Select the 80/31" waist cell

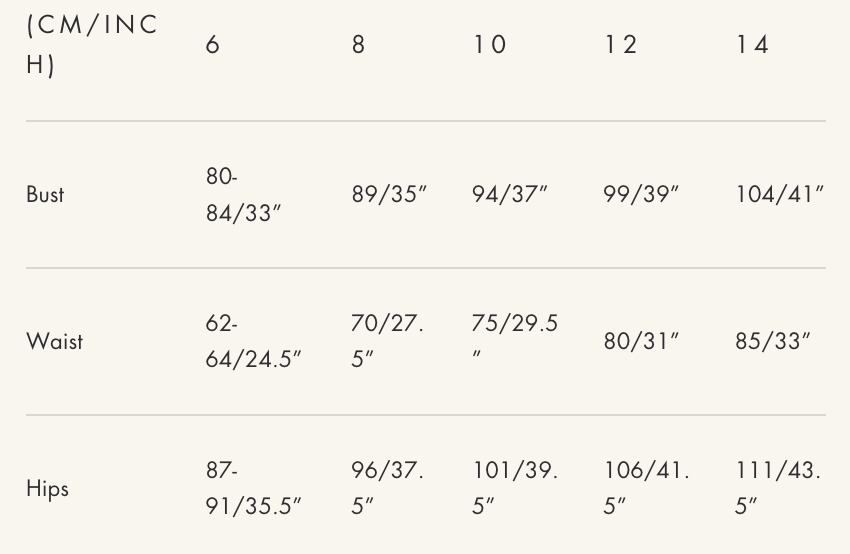tap(641, 341)
